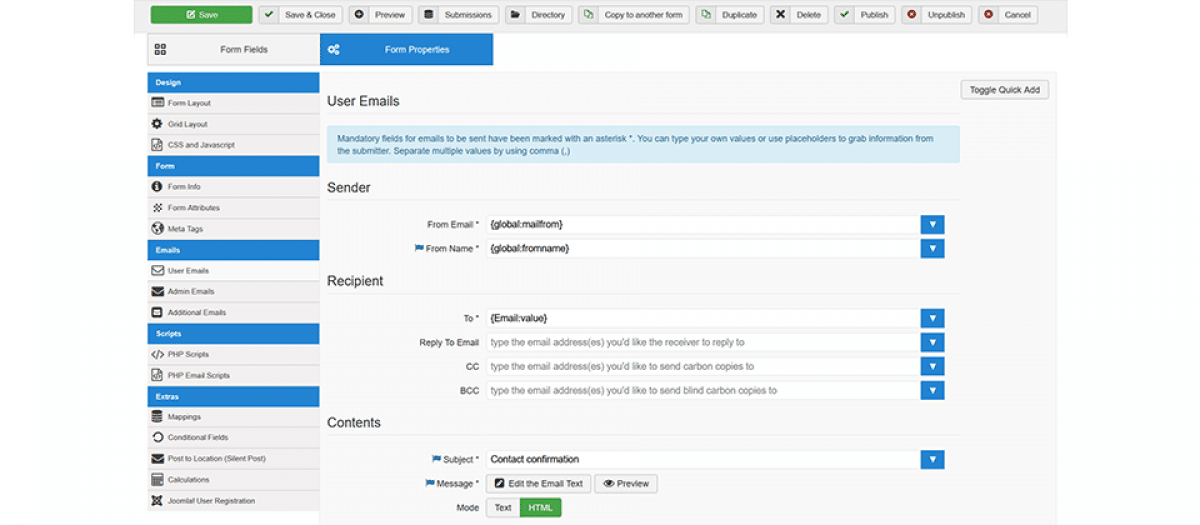Open Form Layout in the sidebar
This screenshot has height=525, width=1200.
[233, 103]
